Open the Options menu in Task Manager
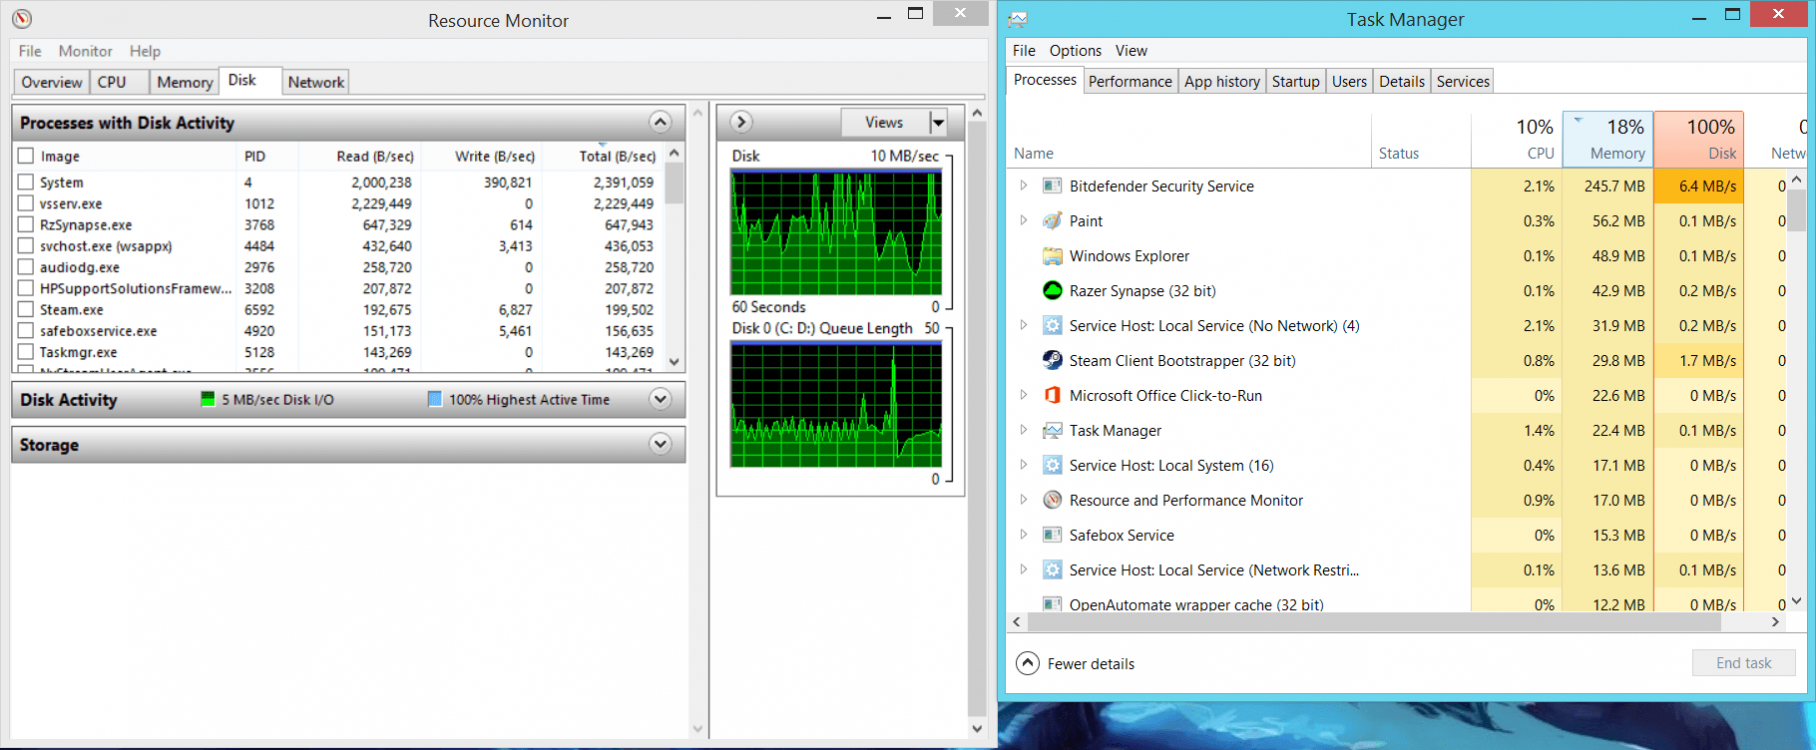 [1075, 50]
